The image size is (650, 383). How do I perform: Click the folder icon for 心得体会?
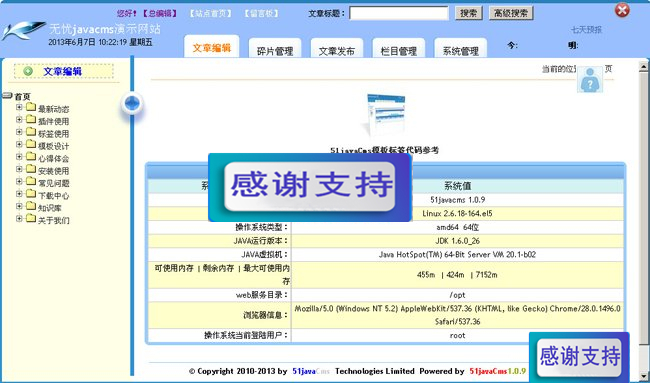point(31,157)
